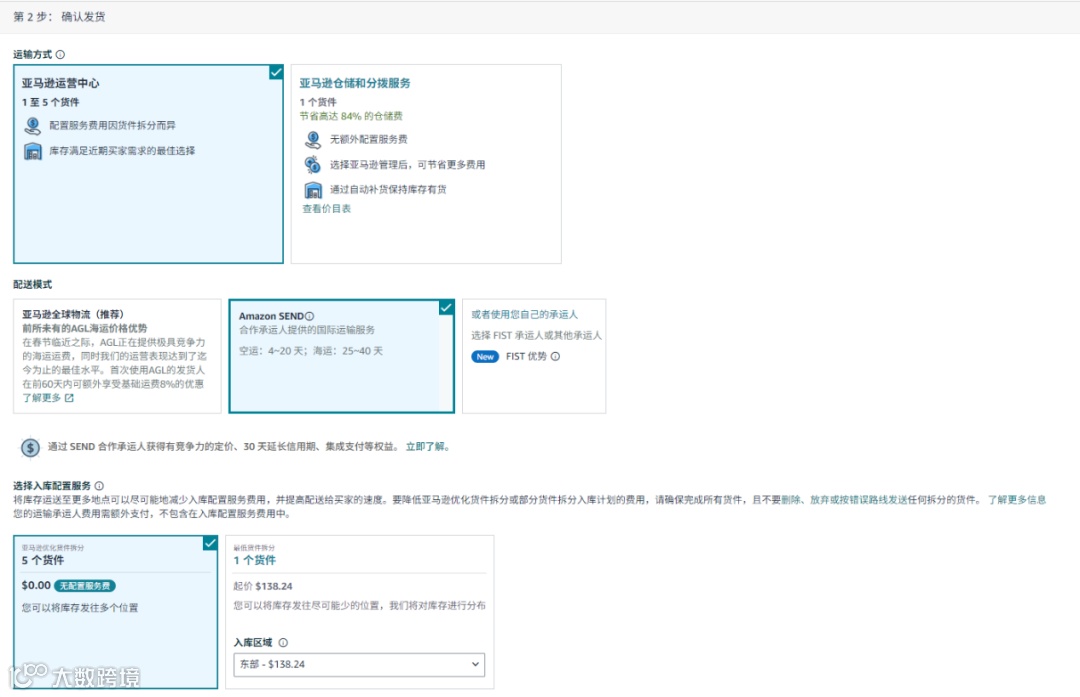
Task: Click the New badge beside FIST 优势
Action: pos(485,357)
